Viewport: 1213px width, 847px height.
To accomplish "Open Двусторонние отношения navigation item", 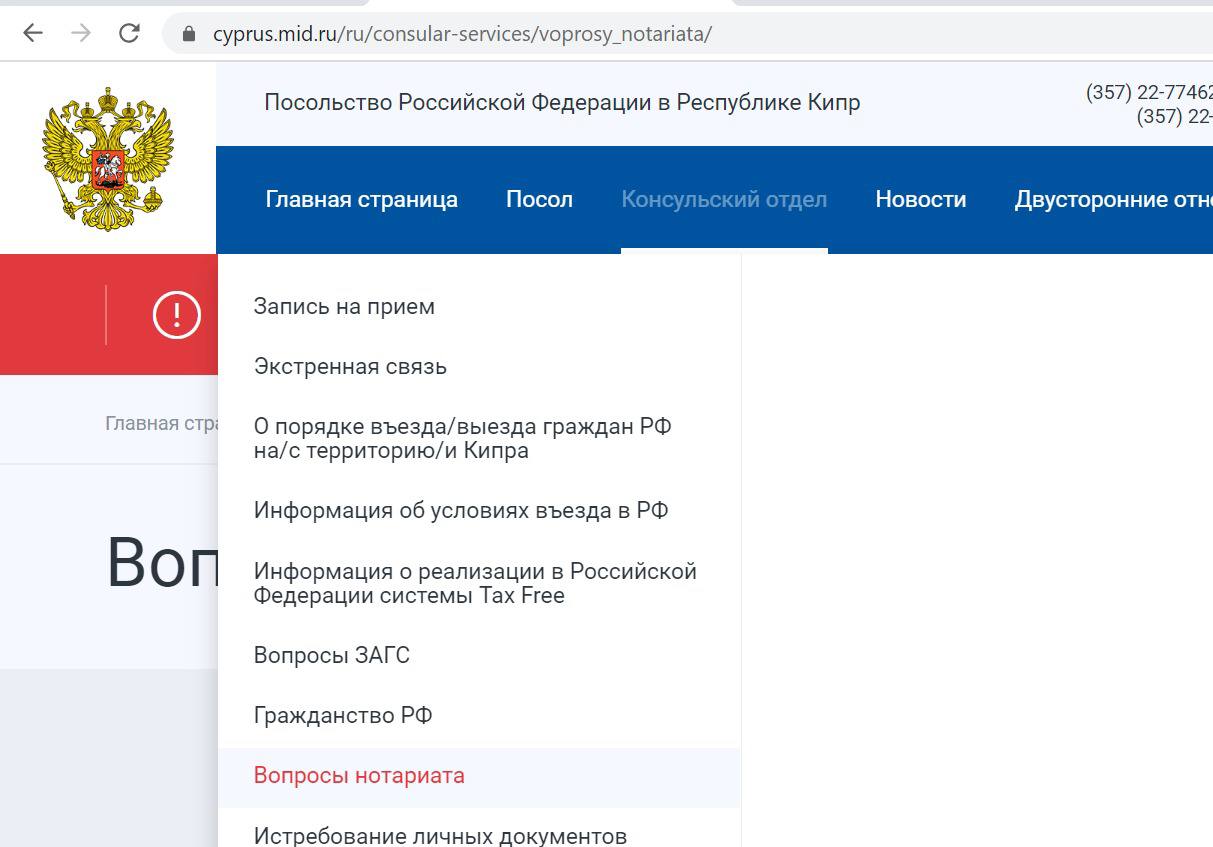I will [x=1112, y=199].
